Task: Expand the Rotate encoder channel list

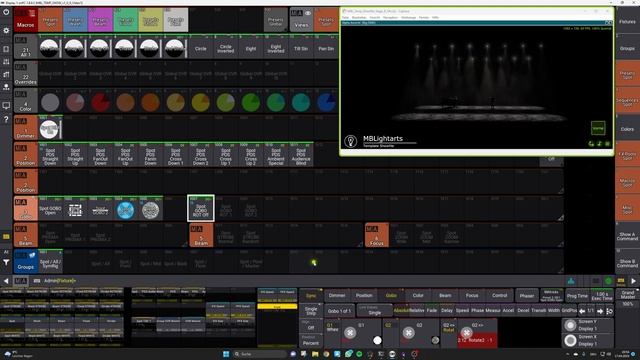Action: [x=449, y=333]
